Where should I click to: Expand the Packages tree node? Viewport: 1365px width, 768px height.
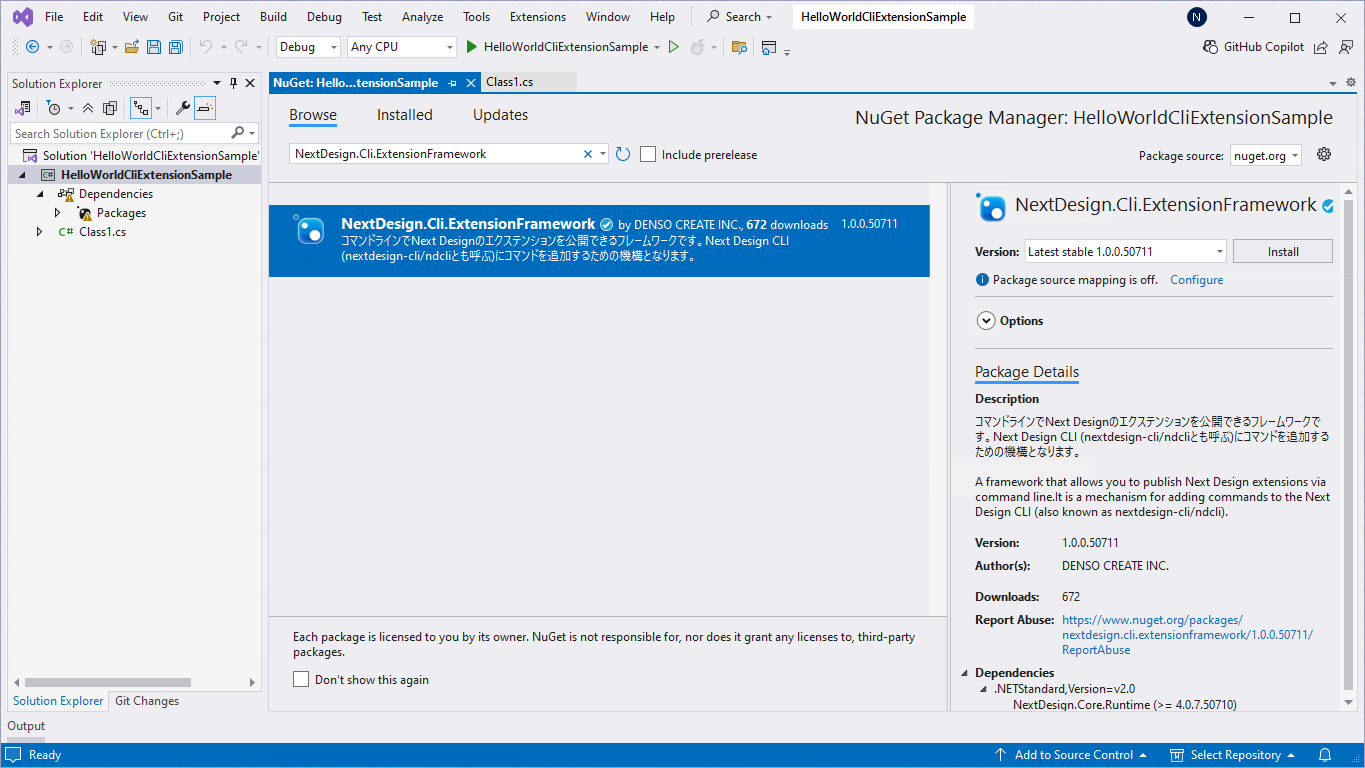pos(57,213)
